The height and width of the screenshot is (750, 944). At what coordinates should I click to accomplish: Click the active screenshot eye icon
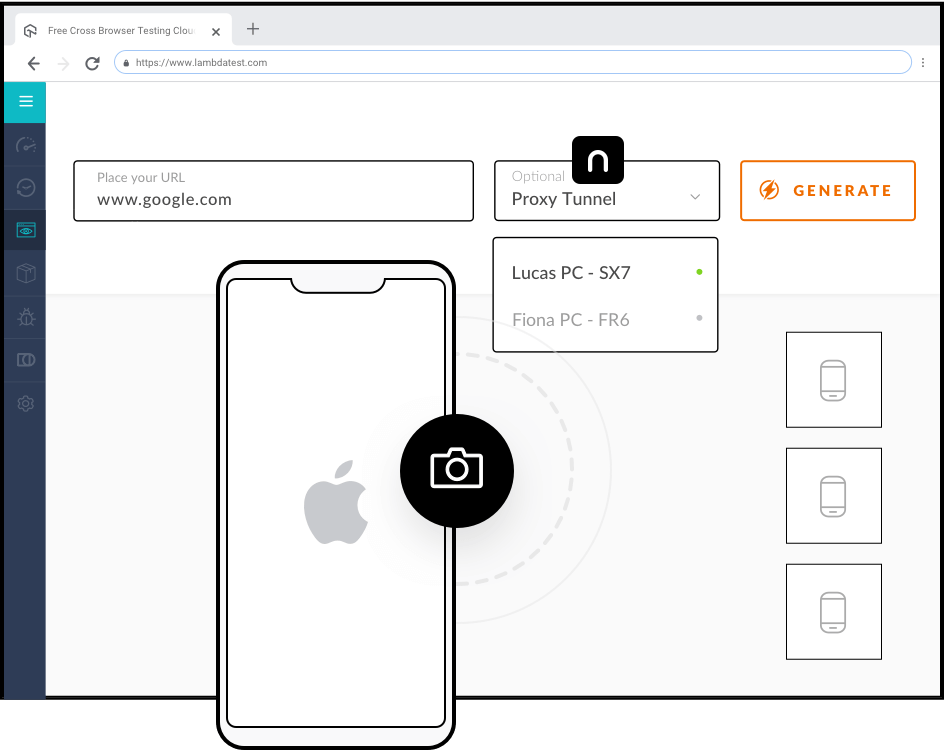point(24,230)
